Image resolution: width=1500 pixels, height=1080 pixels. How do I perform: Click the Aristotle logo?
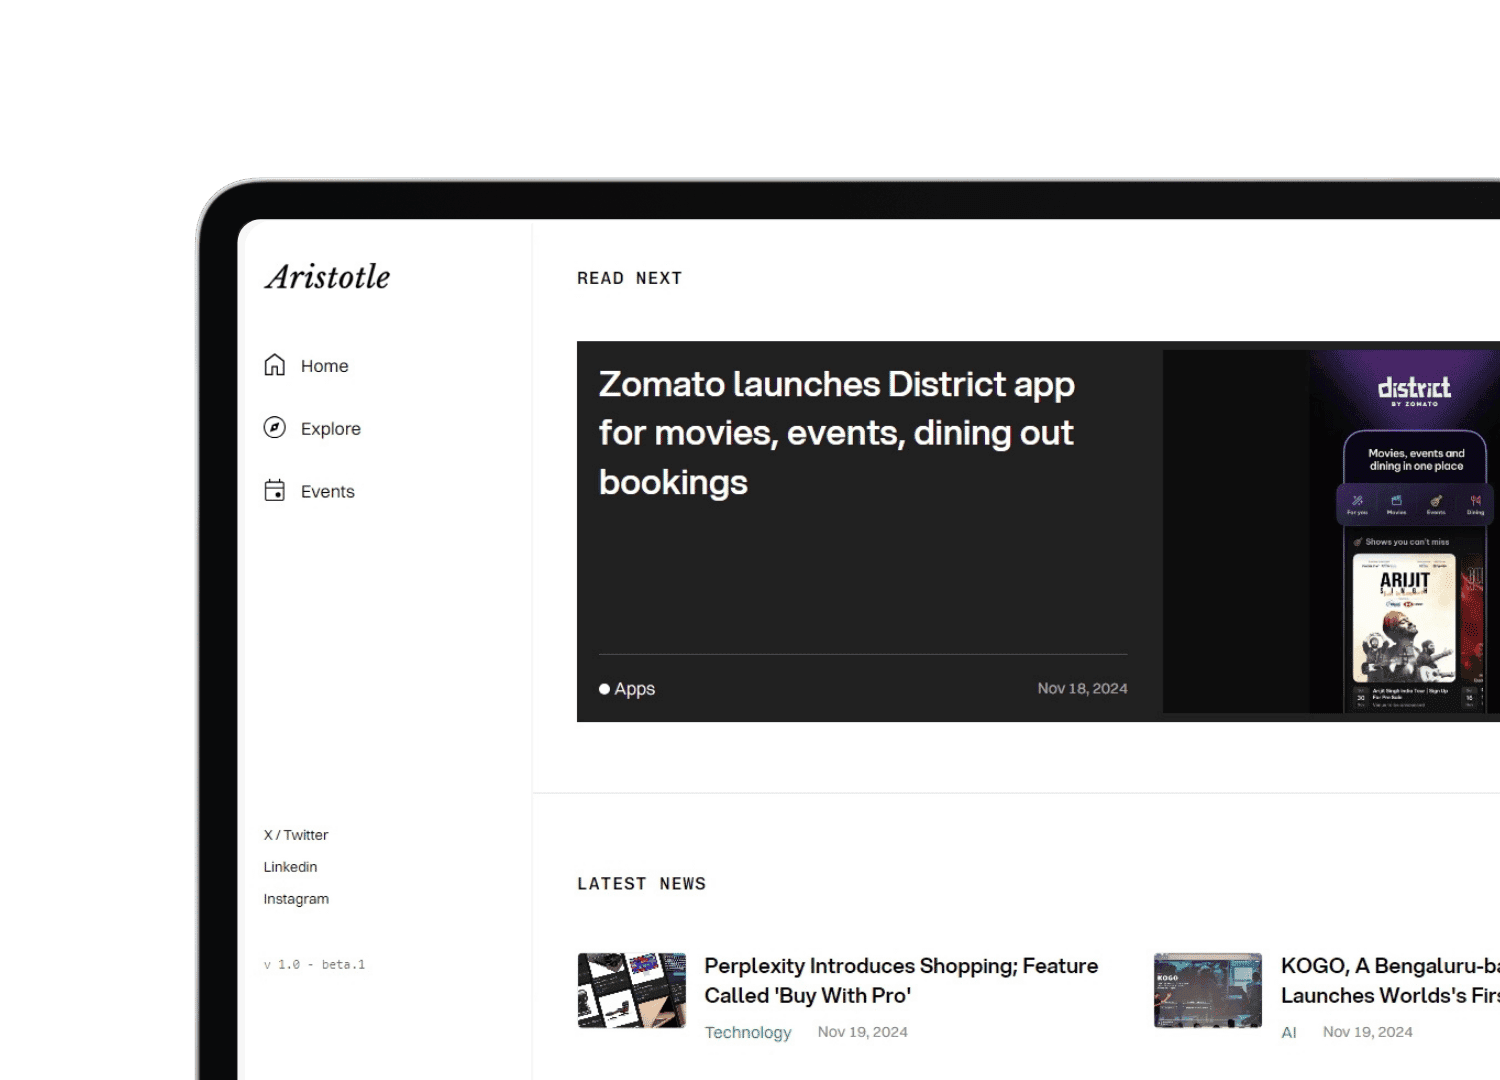[327, 277]
